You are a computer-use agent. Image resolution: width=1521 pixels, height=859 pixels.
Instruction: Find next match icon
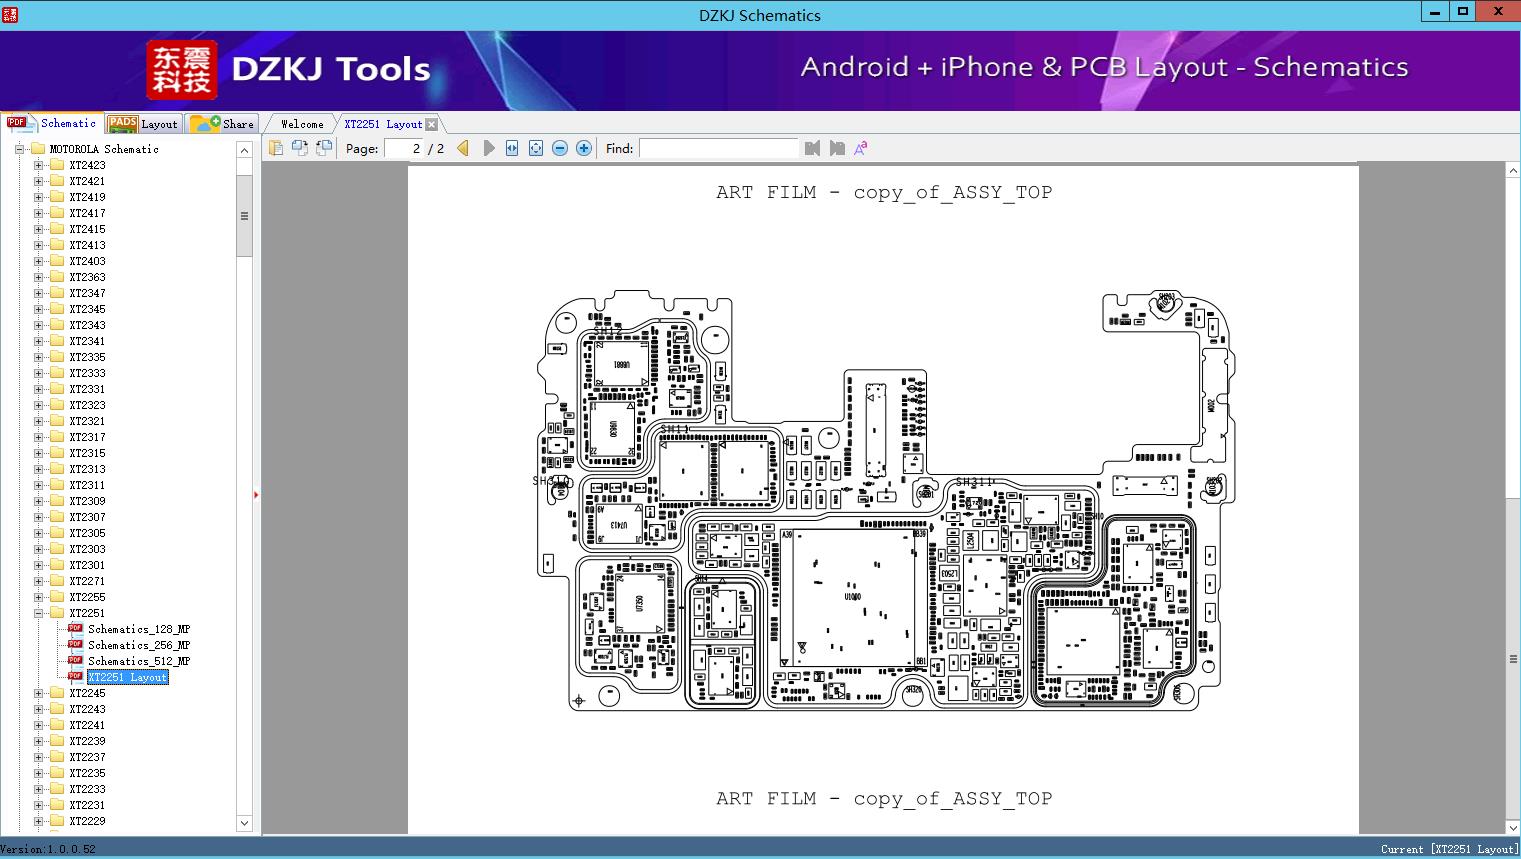837,148
